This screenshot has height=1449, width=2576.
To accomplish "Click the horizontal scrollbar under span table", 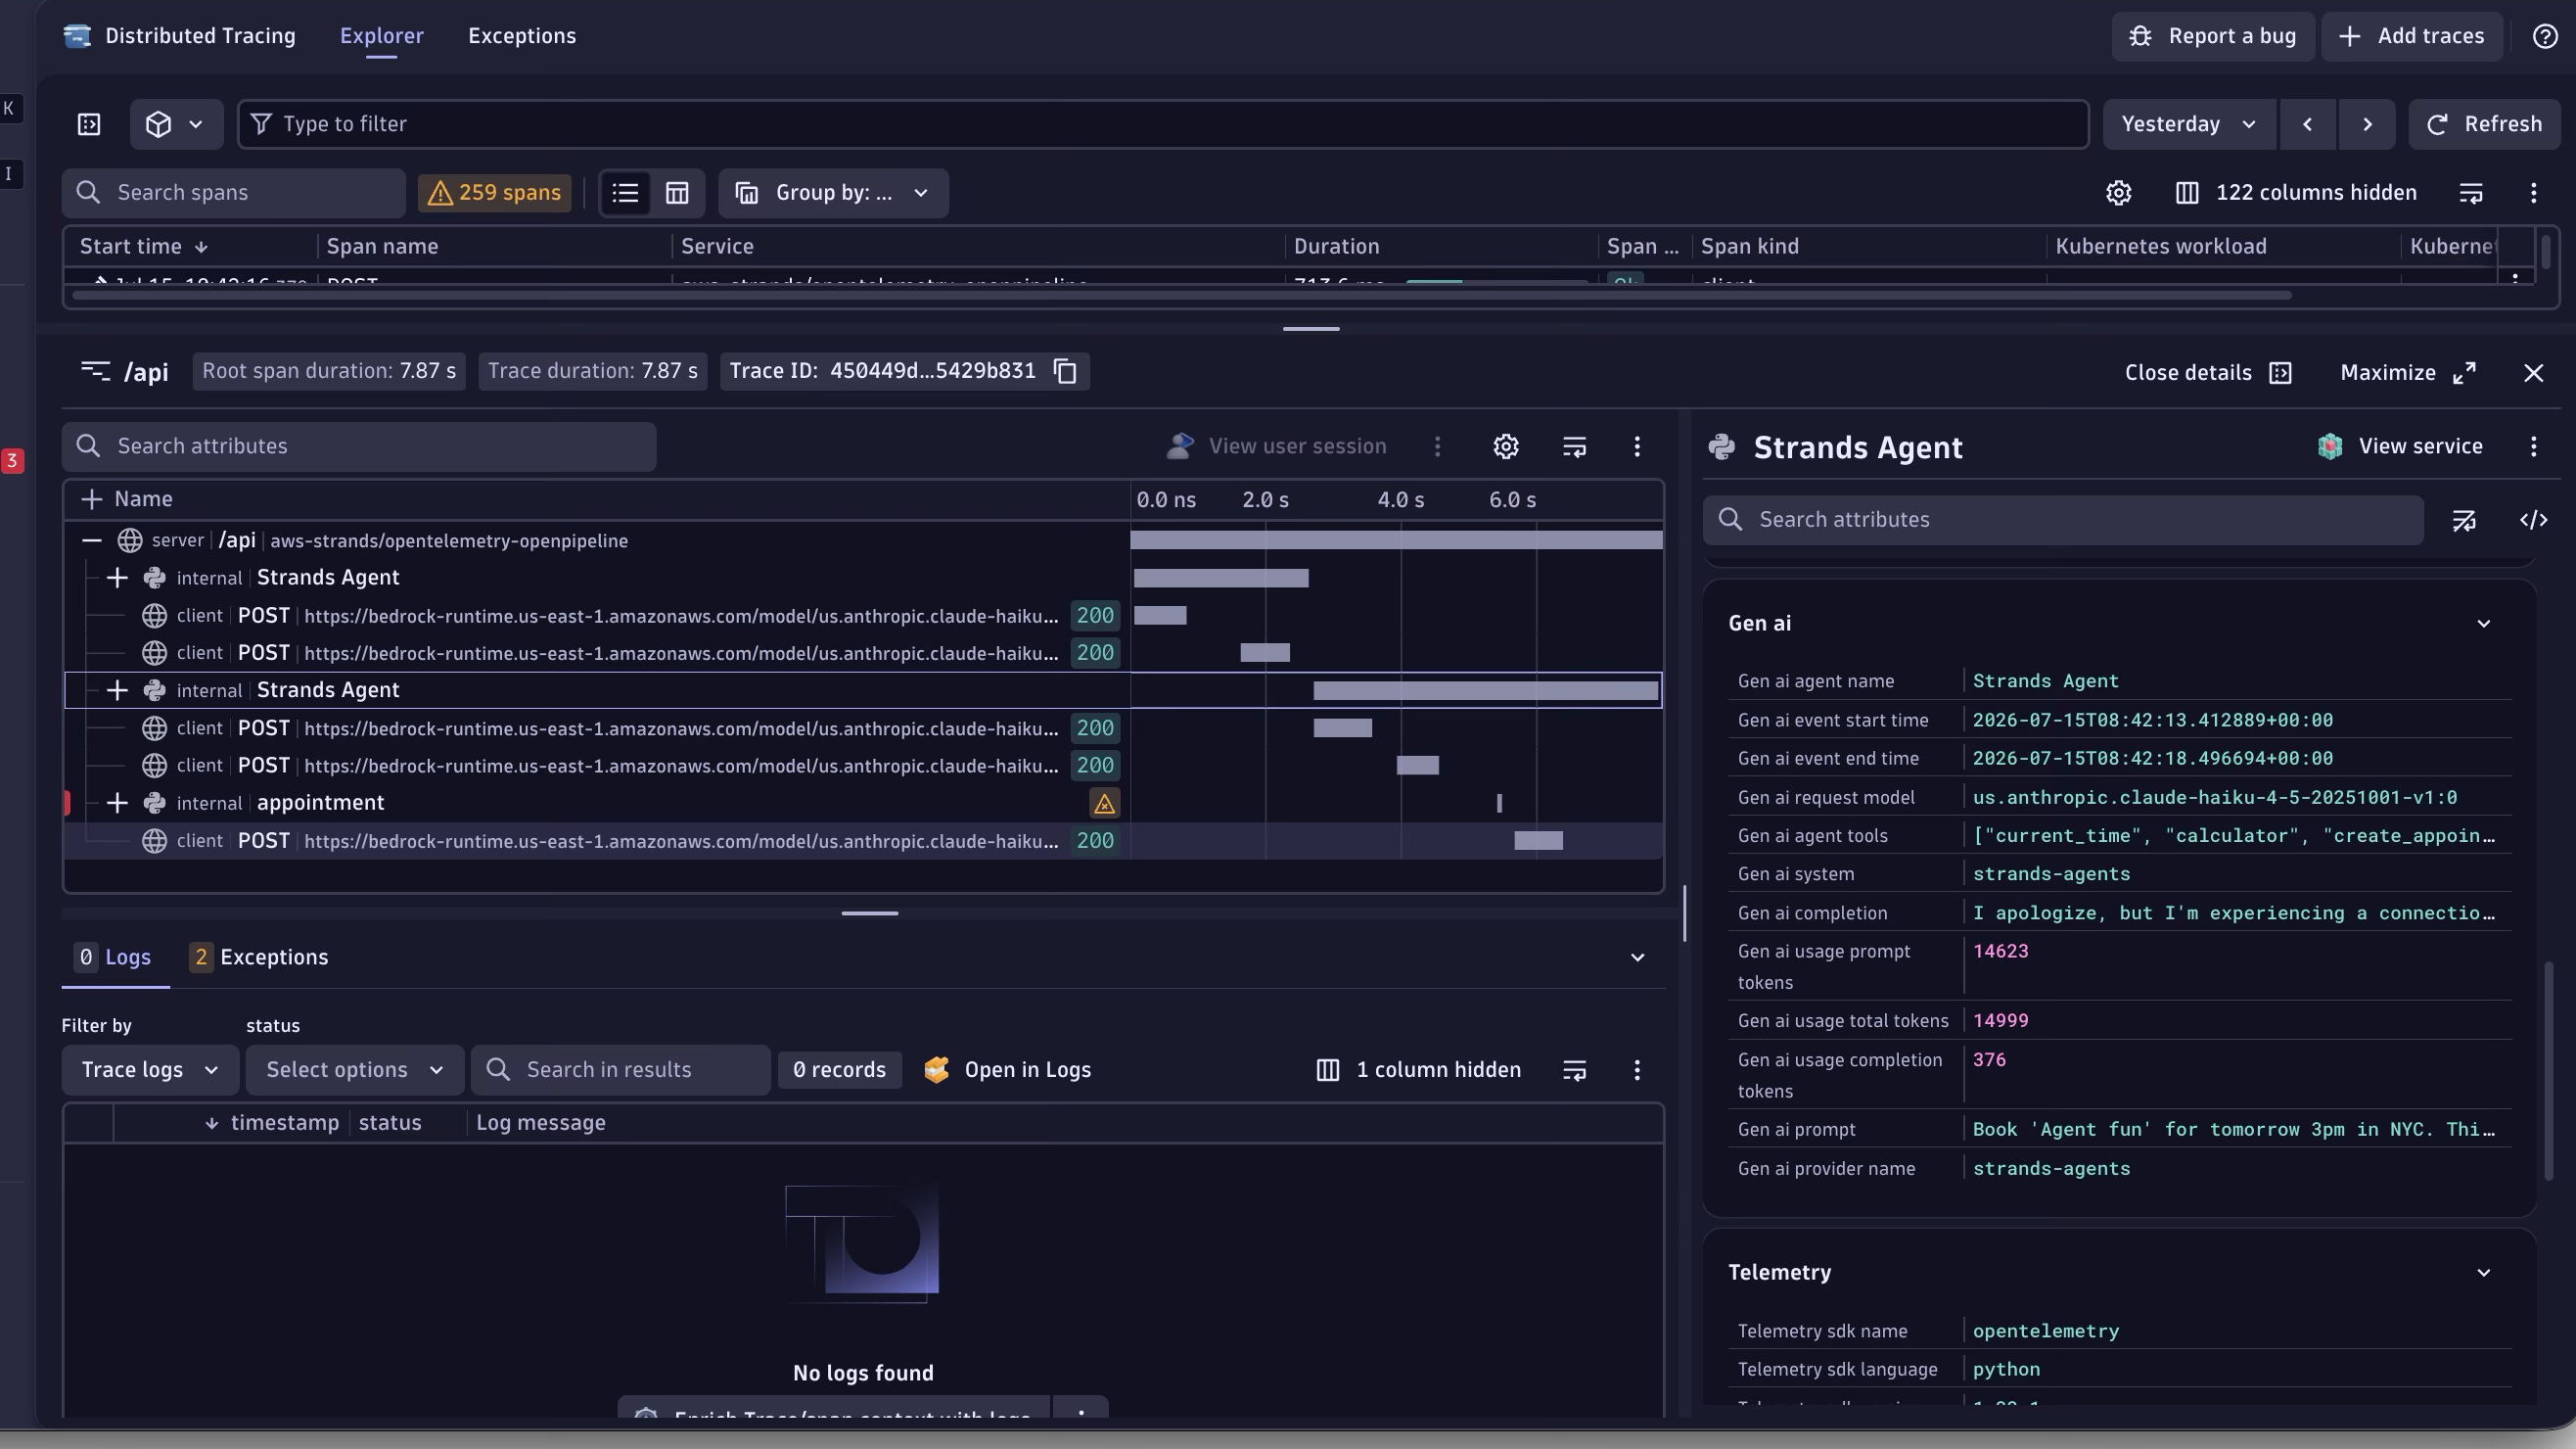I will (1181, 296).
